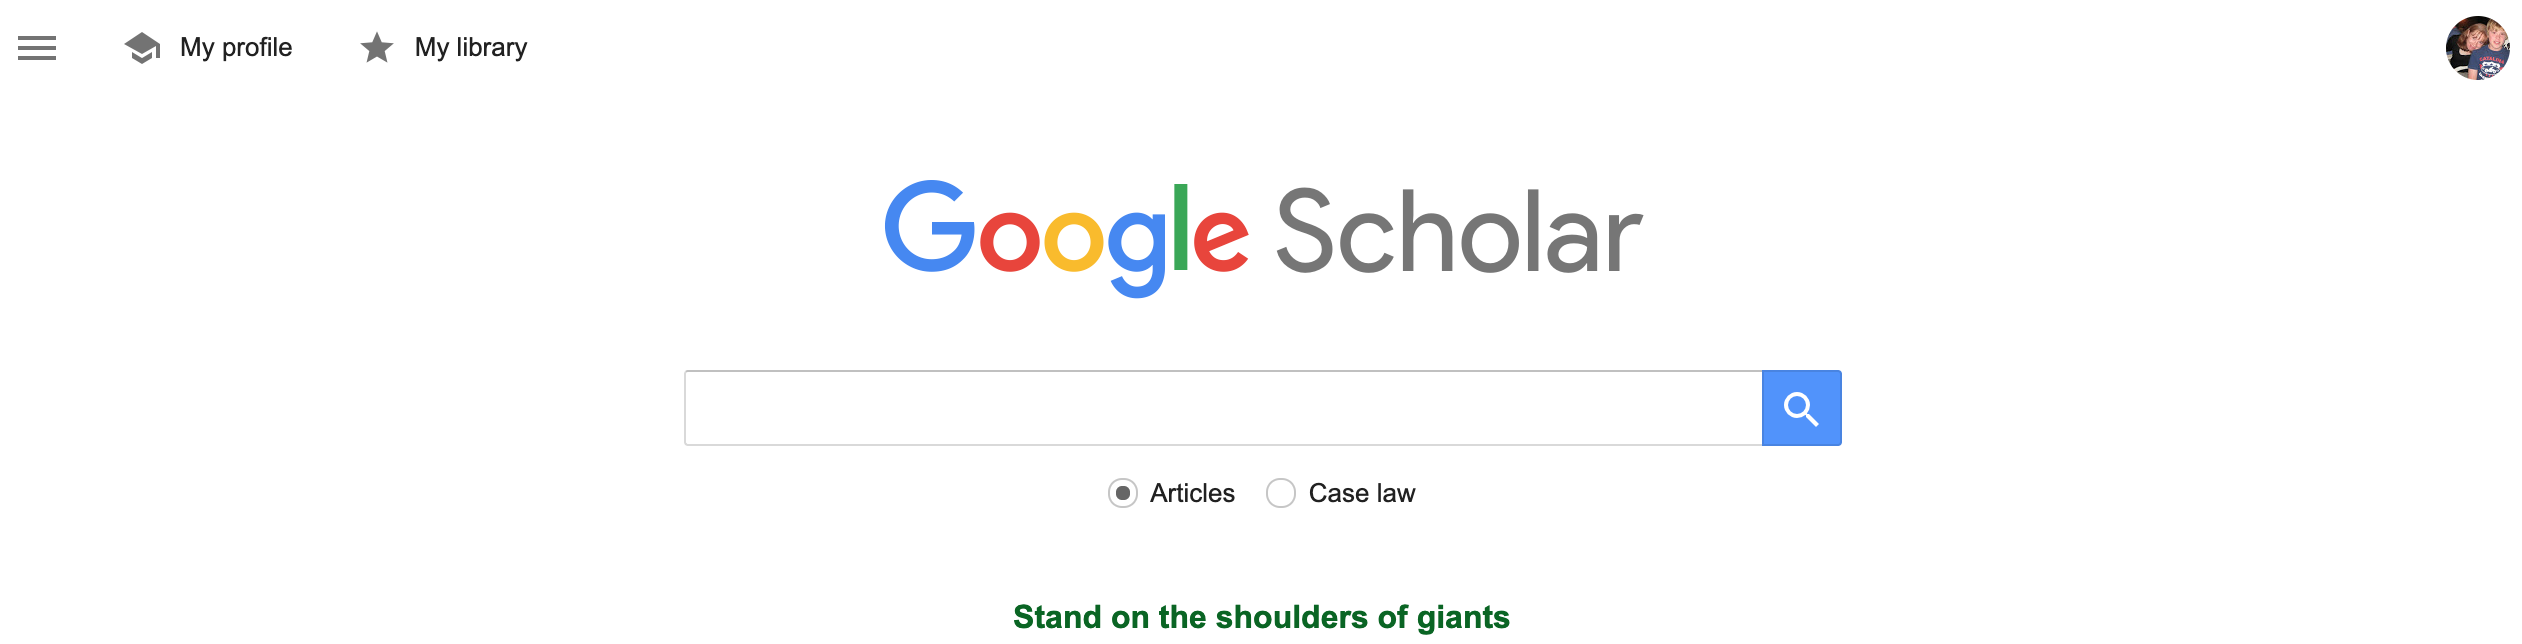Open the My profile link
This screenshot has width=2522, height=644.
pos(236,48)
